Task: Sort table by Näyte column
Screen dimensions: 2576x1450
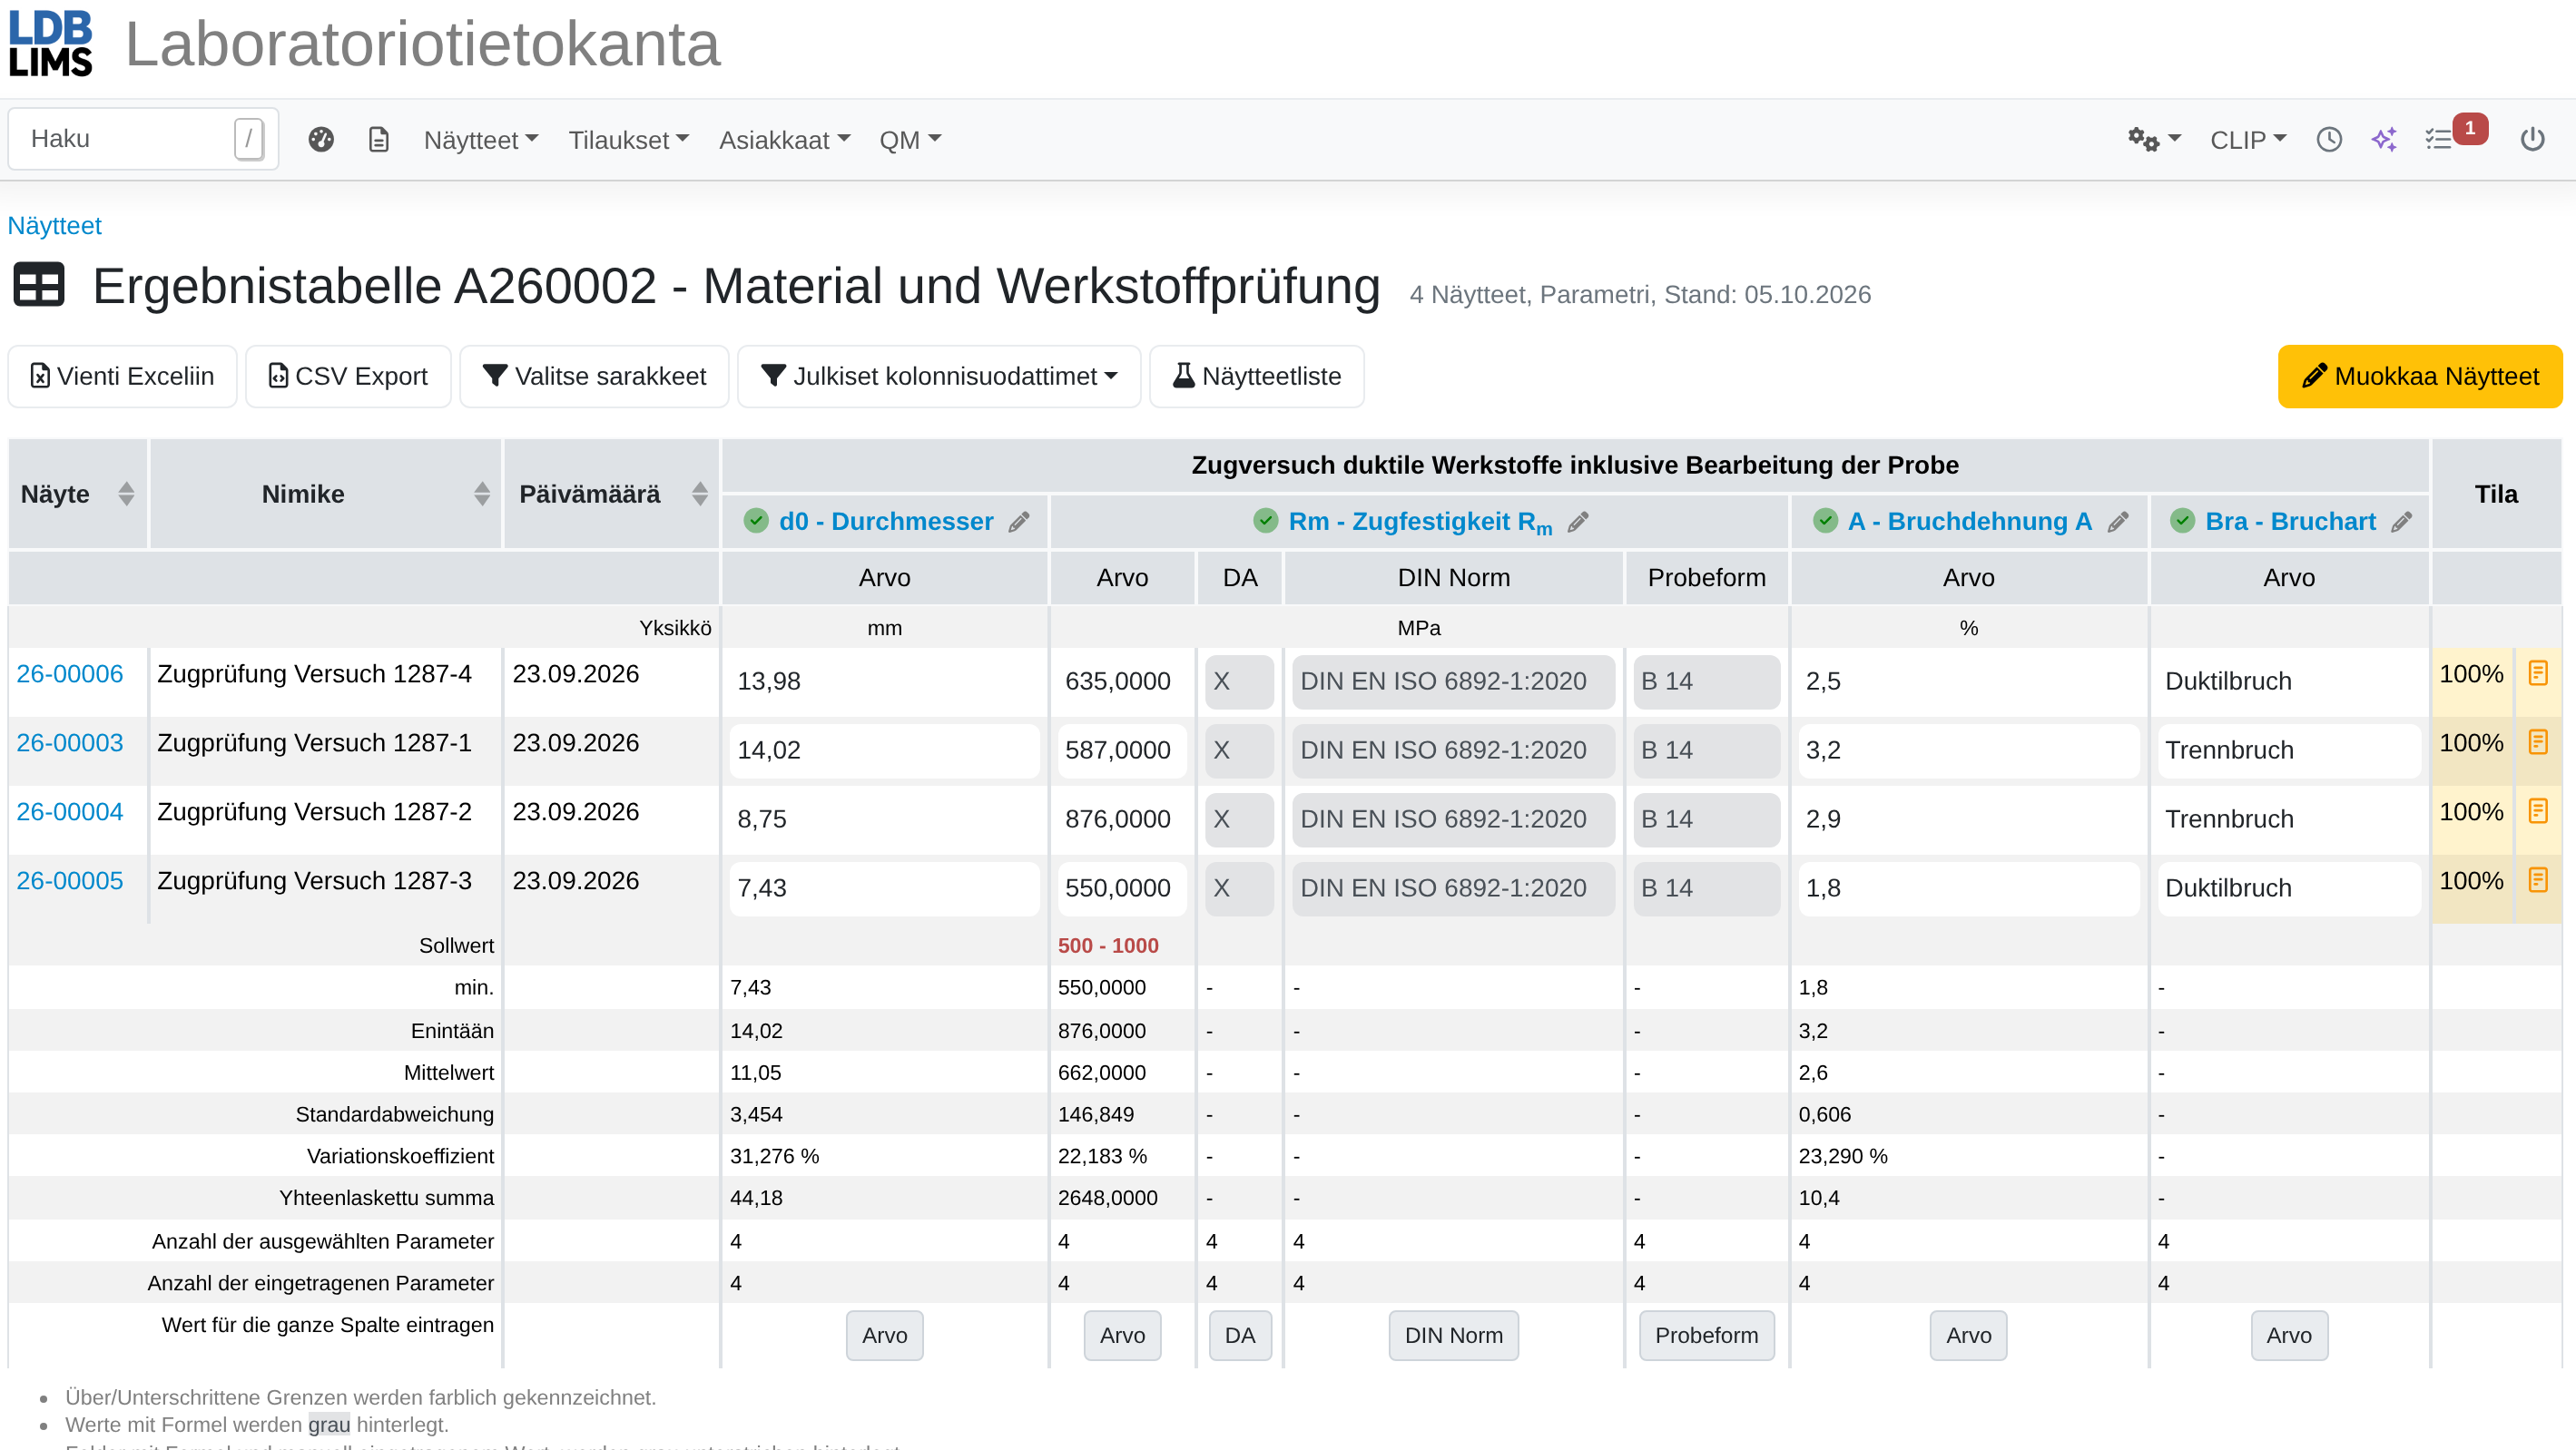Action: pyautogui.click(x=126, y=494)
